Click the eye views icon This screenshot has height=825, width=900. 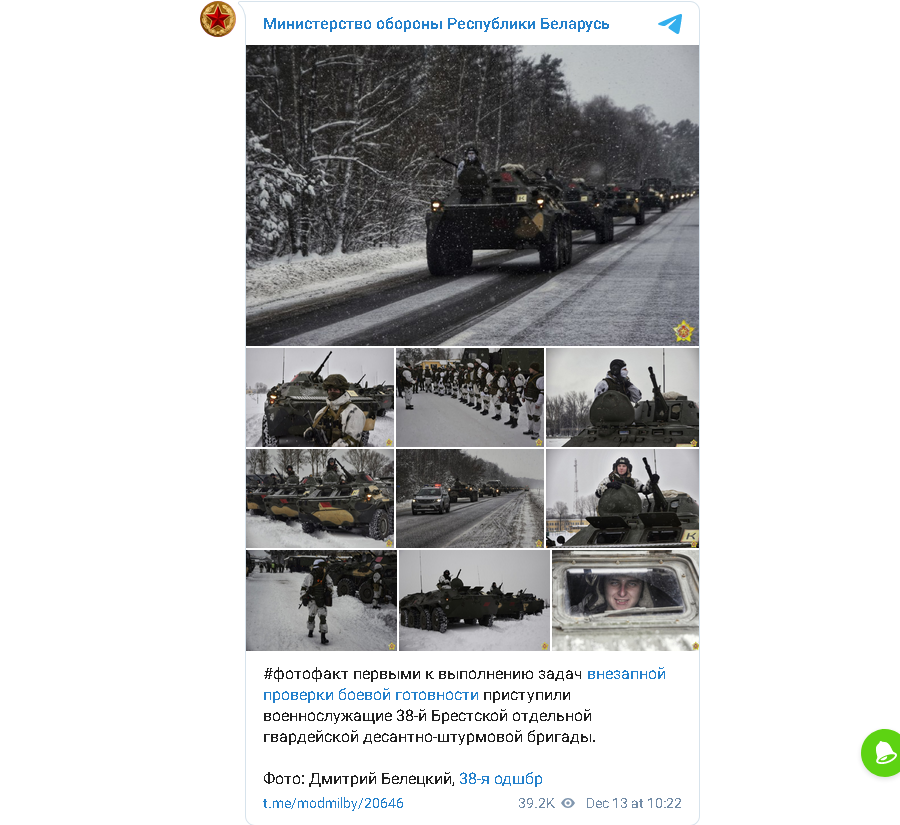tap(568, 803)
